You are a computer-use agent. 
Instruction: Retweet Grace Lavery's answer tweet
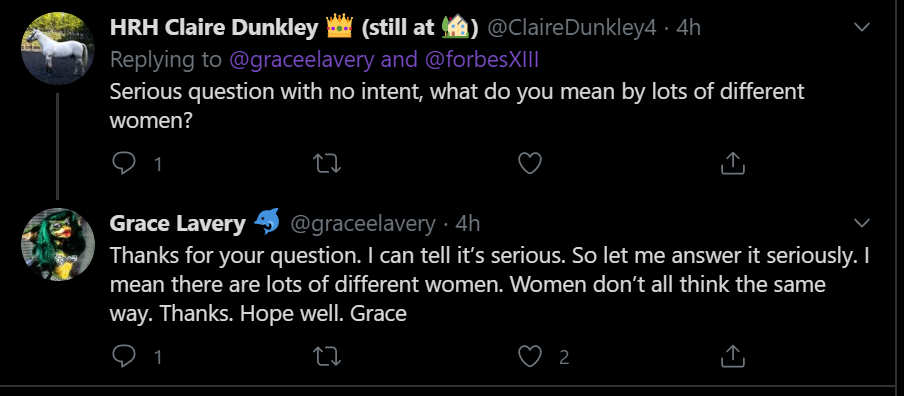(327, 356)
